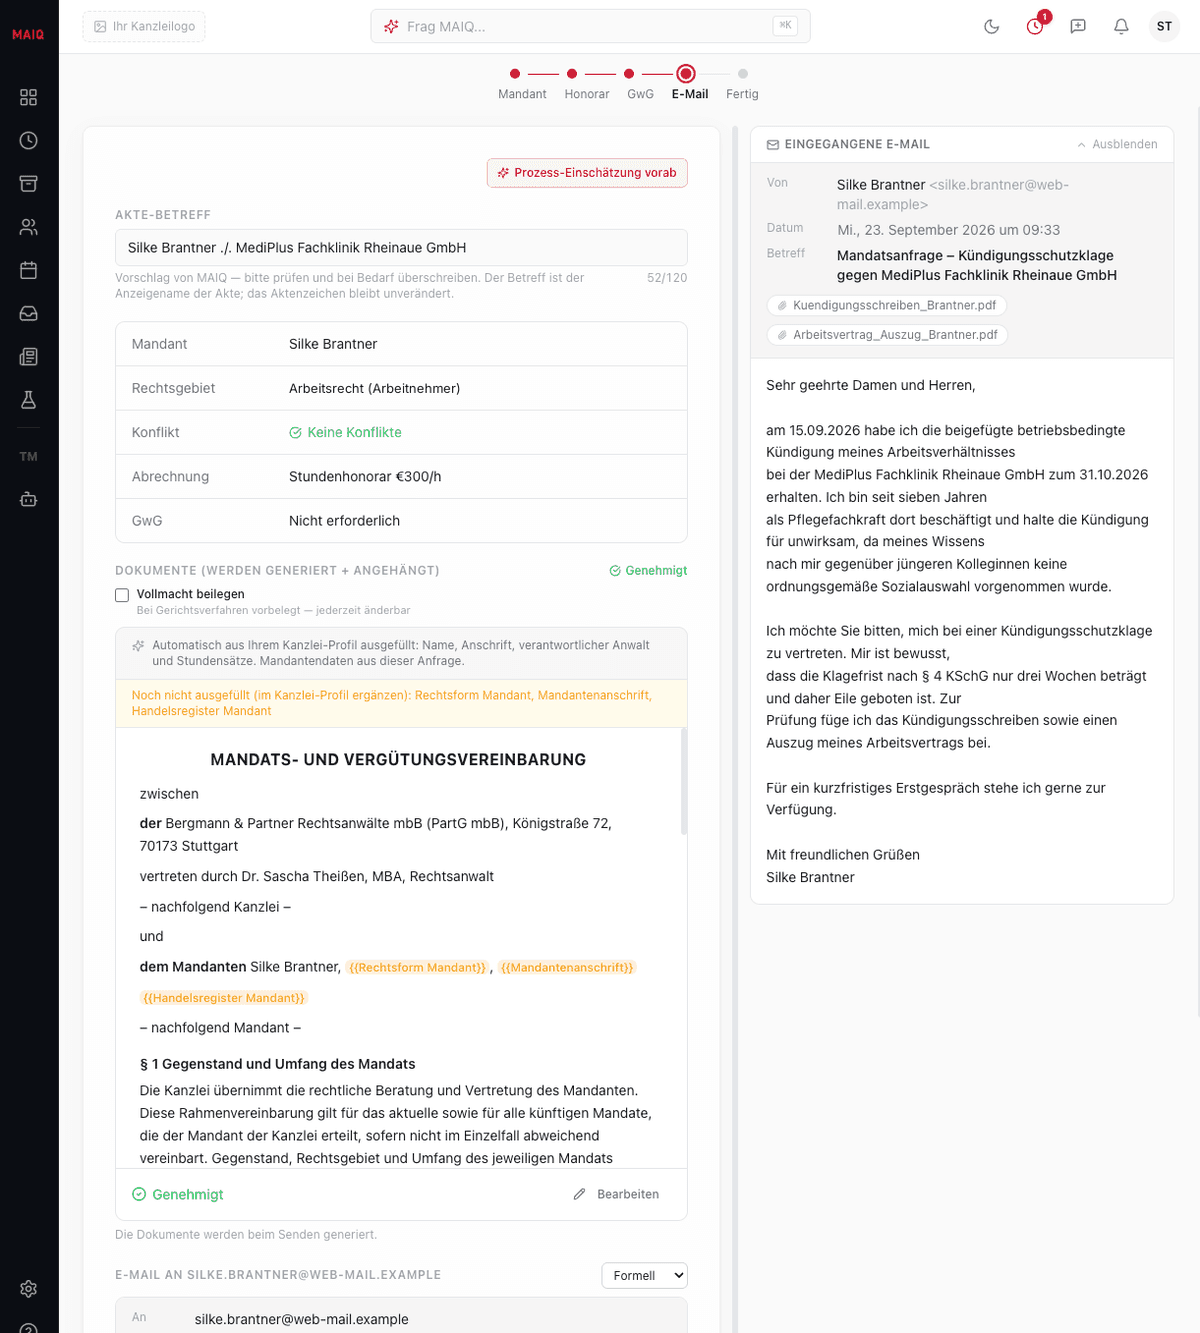This screenshot has width=1200, height=1333.
Task: Collapse incoming email with Ausblenden
Action: (1117, 145)
